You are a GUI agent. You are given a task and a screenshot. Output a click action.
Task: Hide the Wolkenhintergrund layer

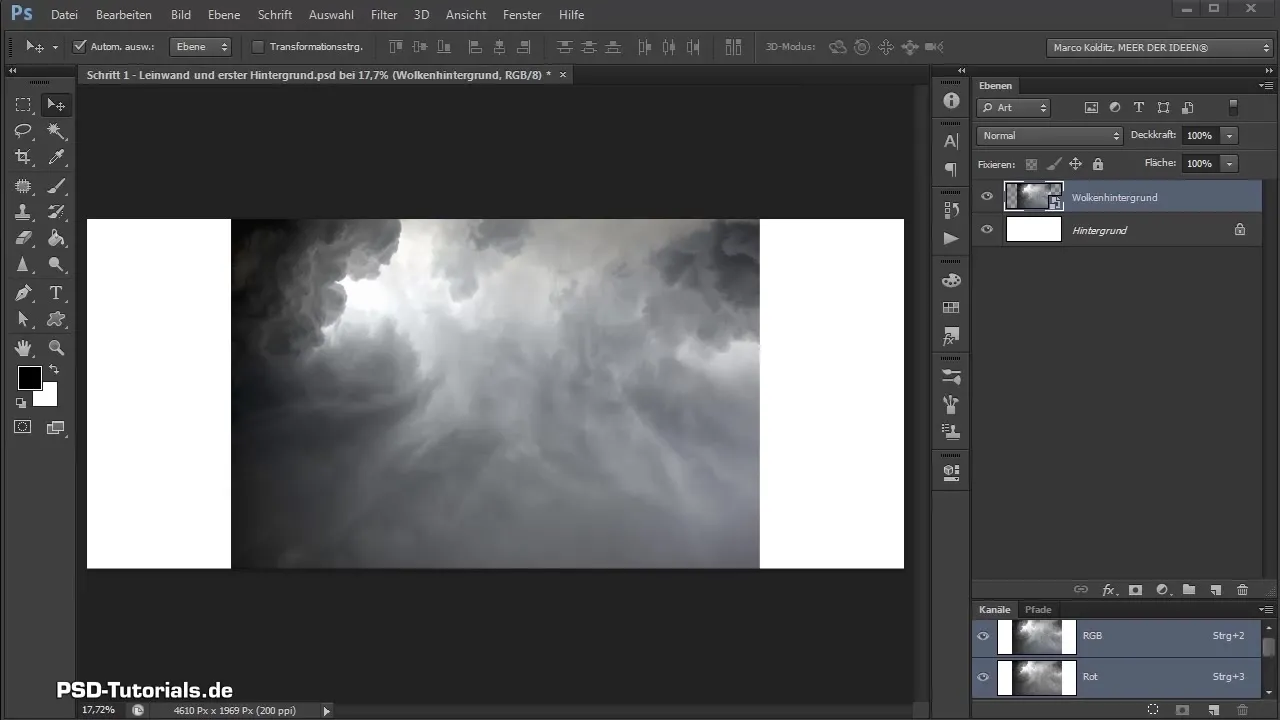point(987,197)
